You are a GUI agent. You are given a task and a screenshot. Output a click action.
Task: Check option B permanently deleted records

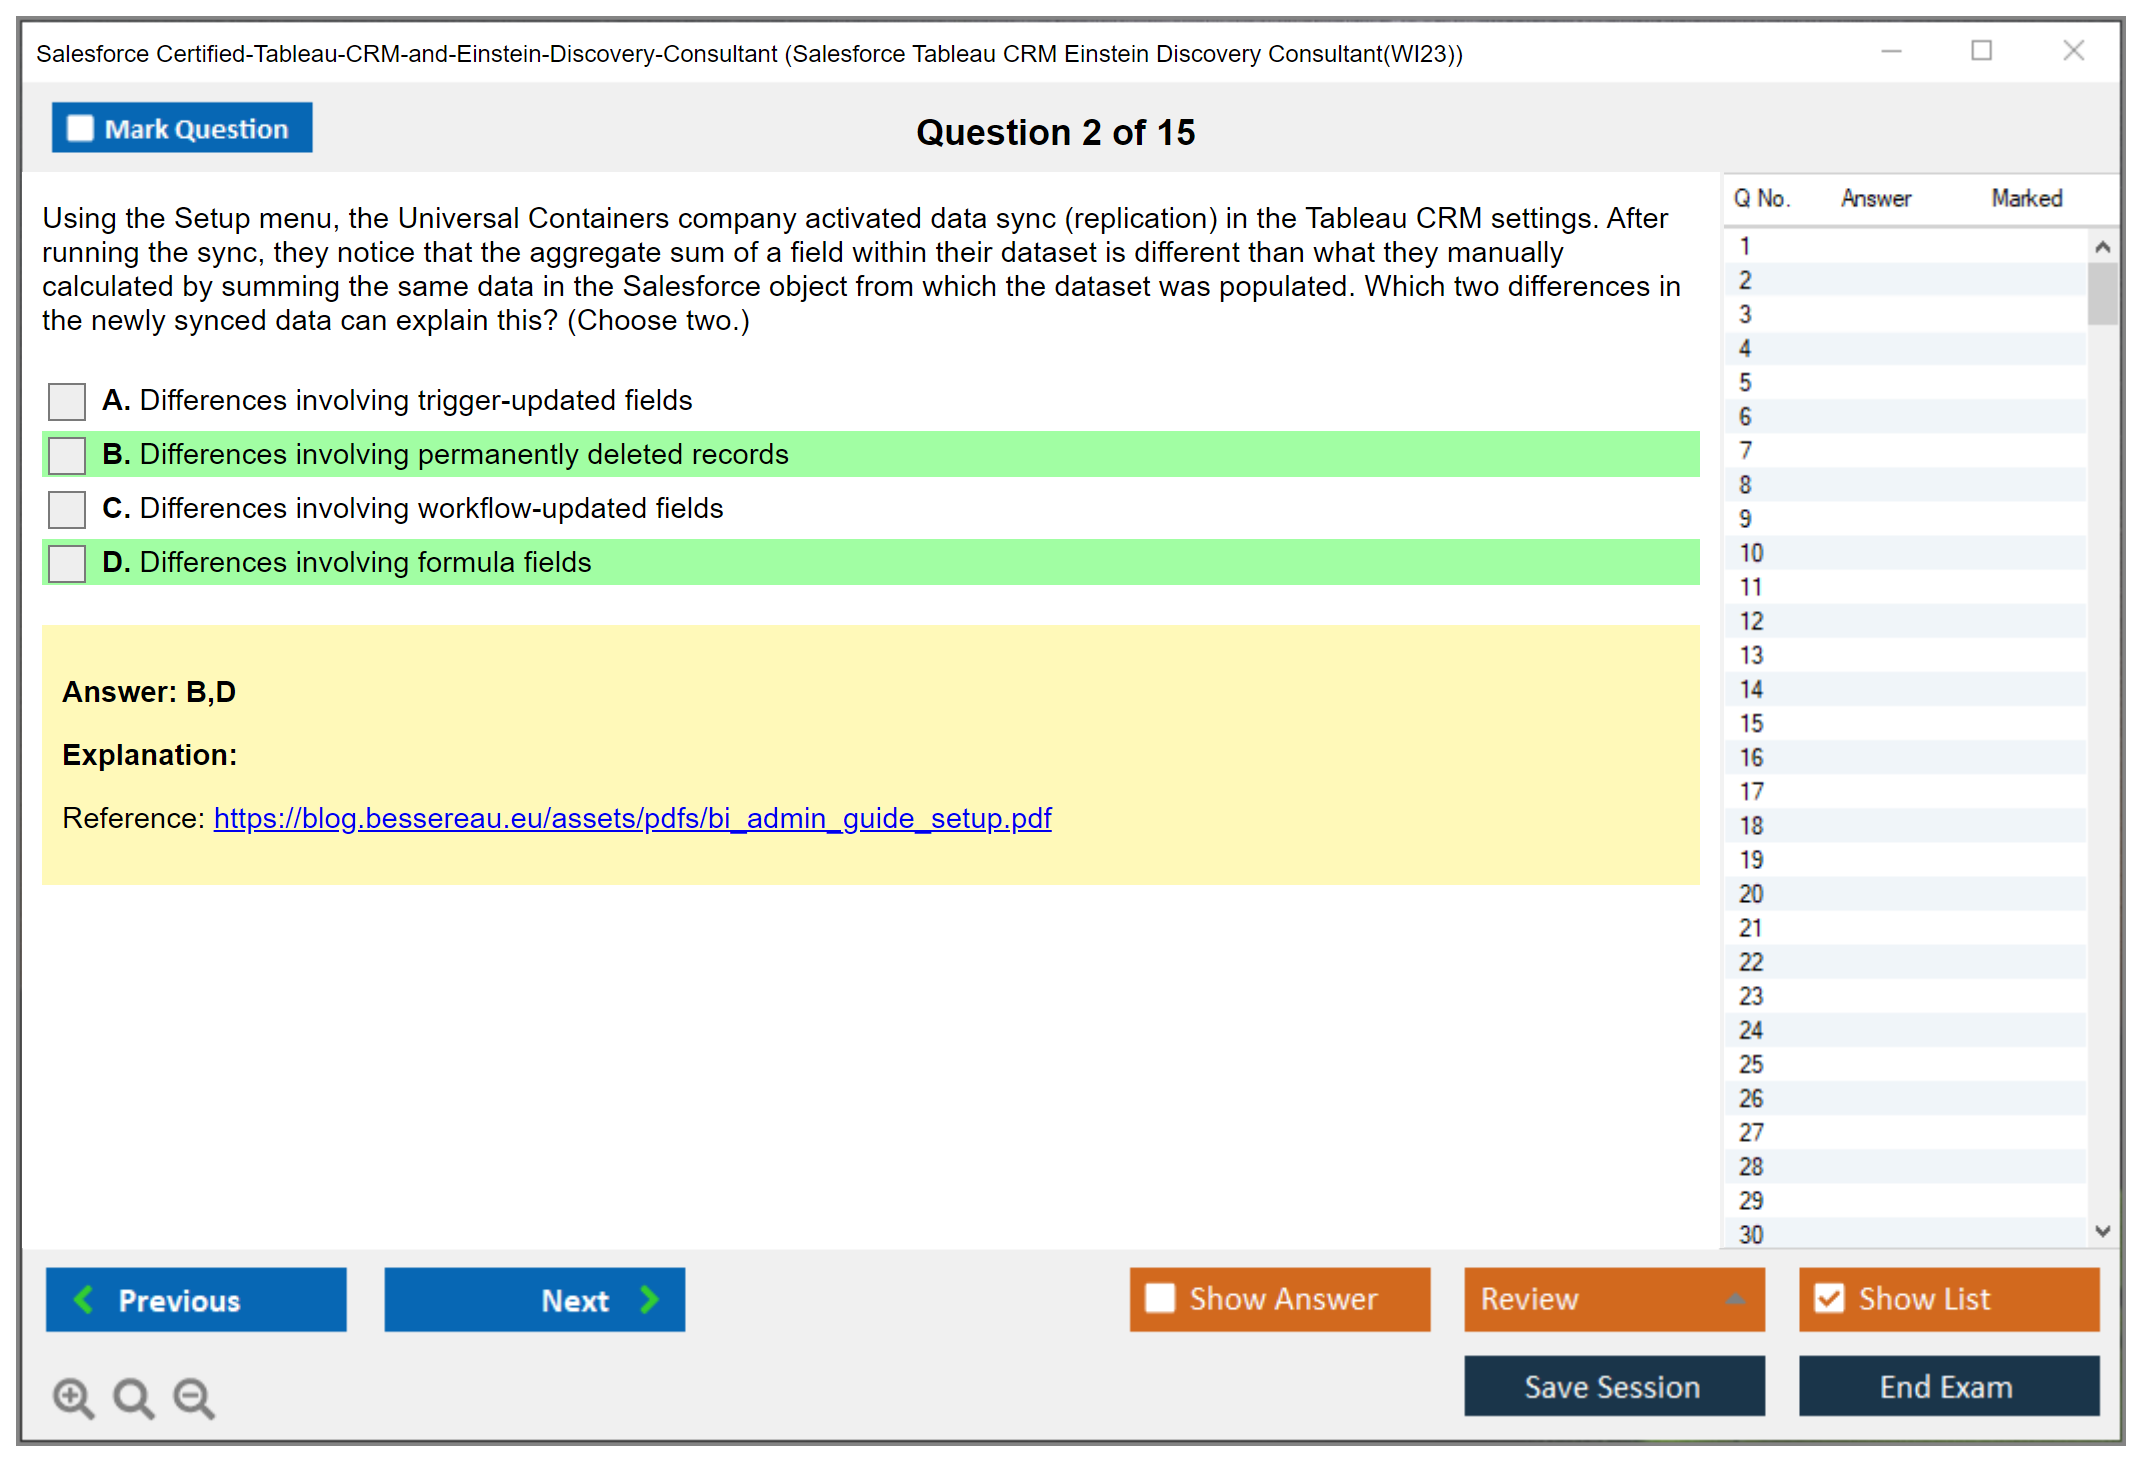tap(67, 456)
